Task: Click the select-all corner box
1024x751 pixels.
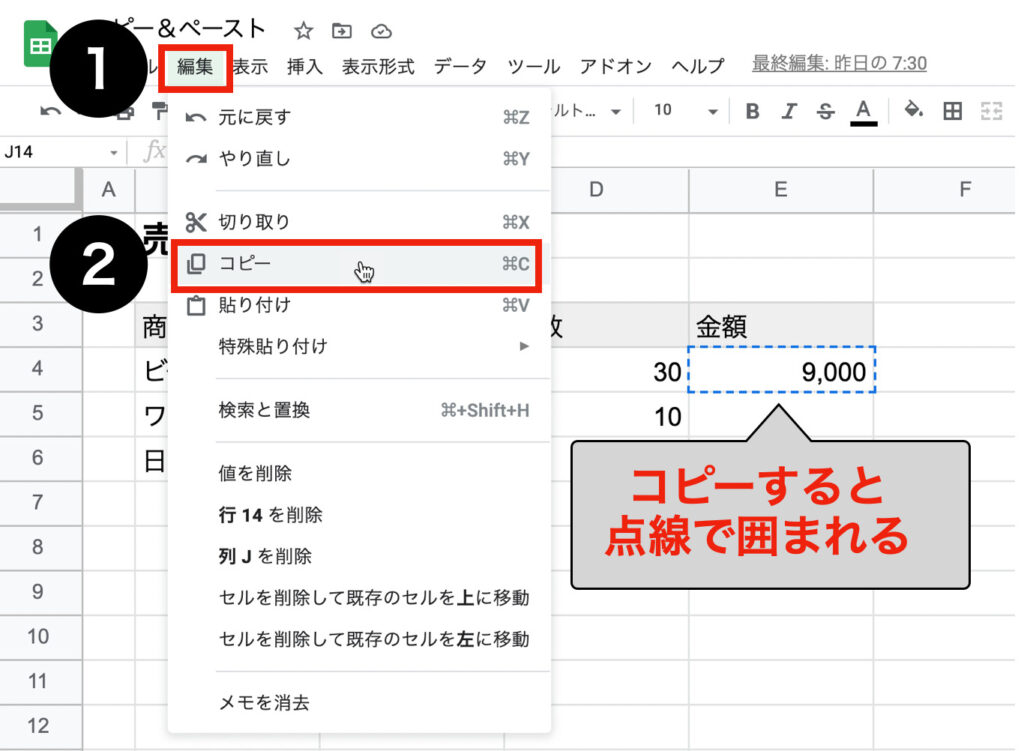Action: pyautogui.click(x=40, y=190)
